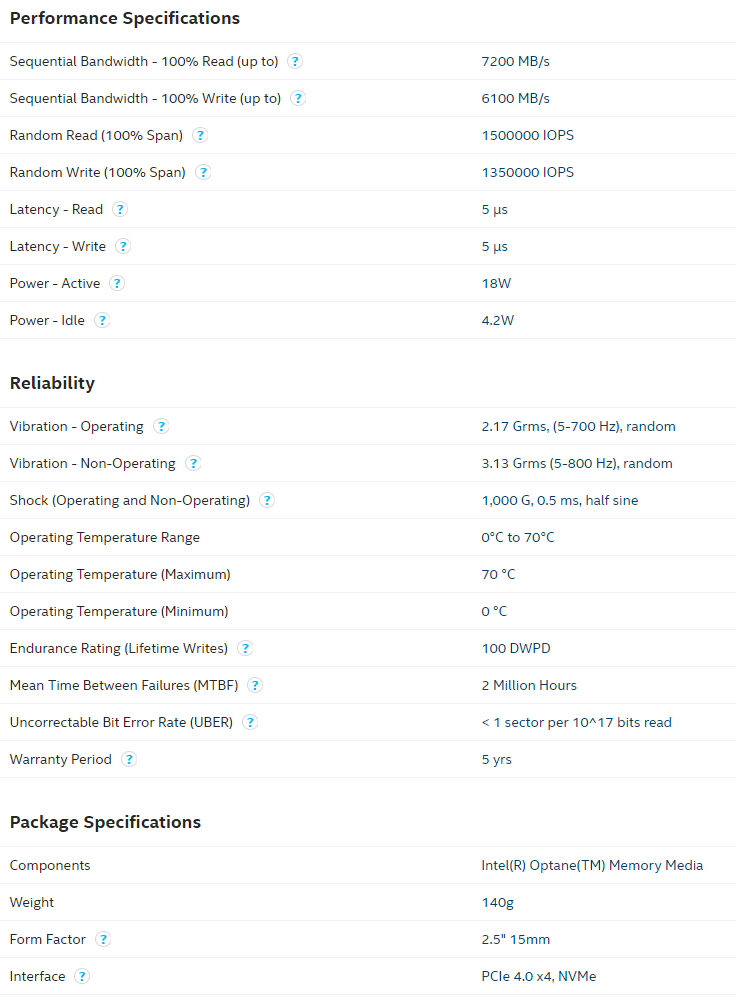Open Vibration - Operating help icon
The height and width of the screenshot is (1002, 736).
[x=161, y=426]
